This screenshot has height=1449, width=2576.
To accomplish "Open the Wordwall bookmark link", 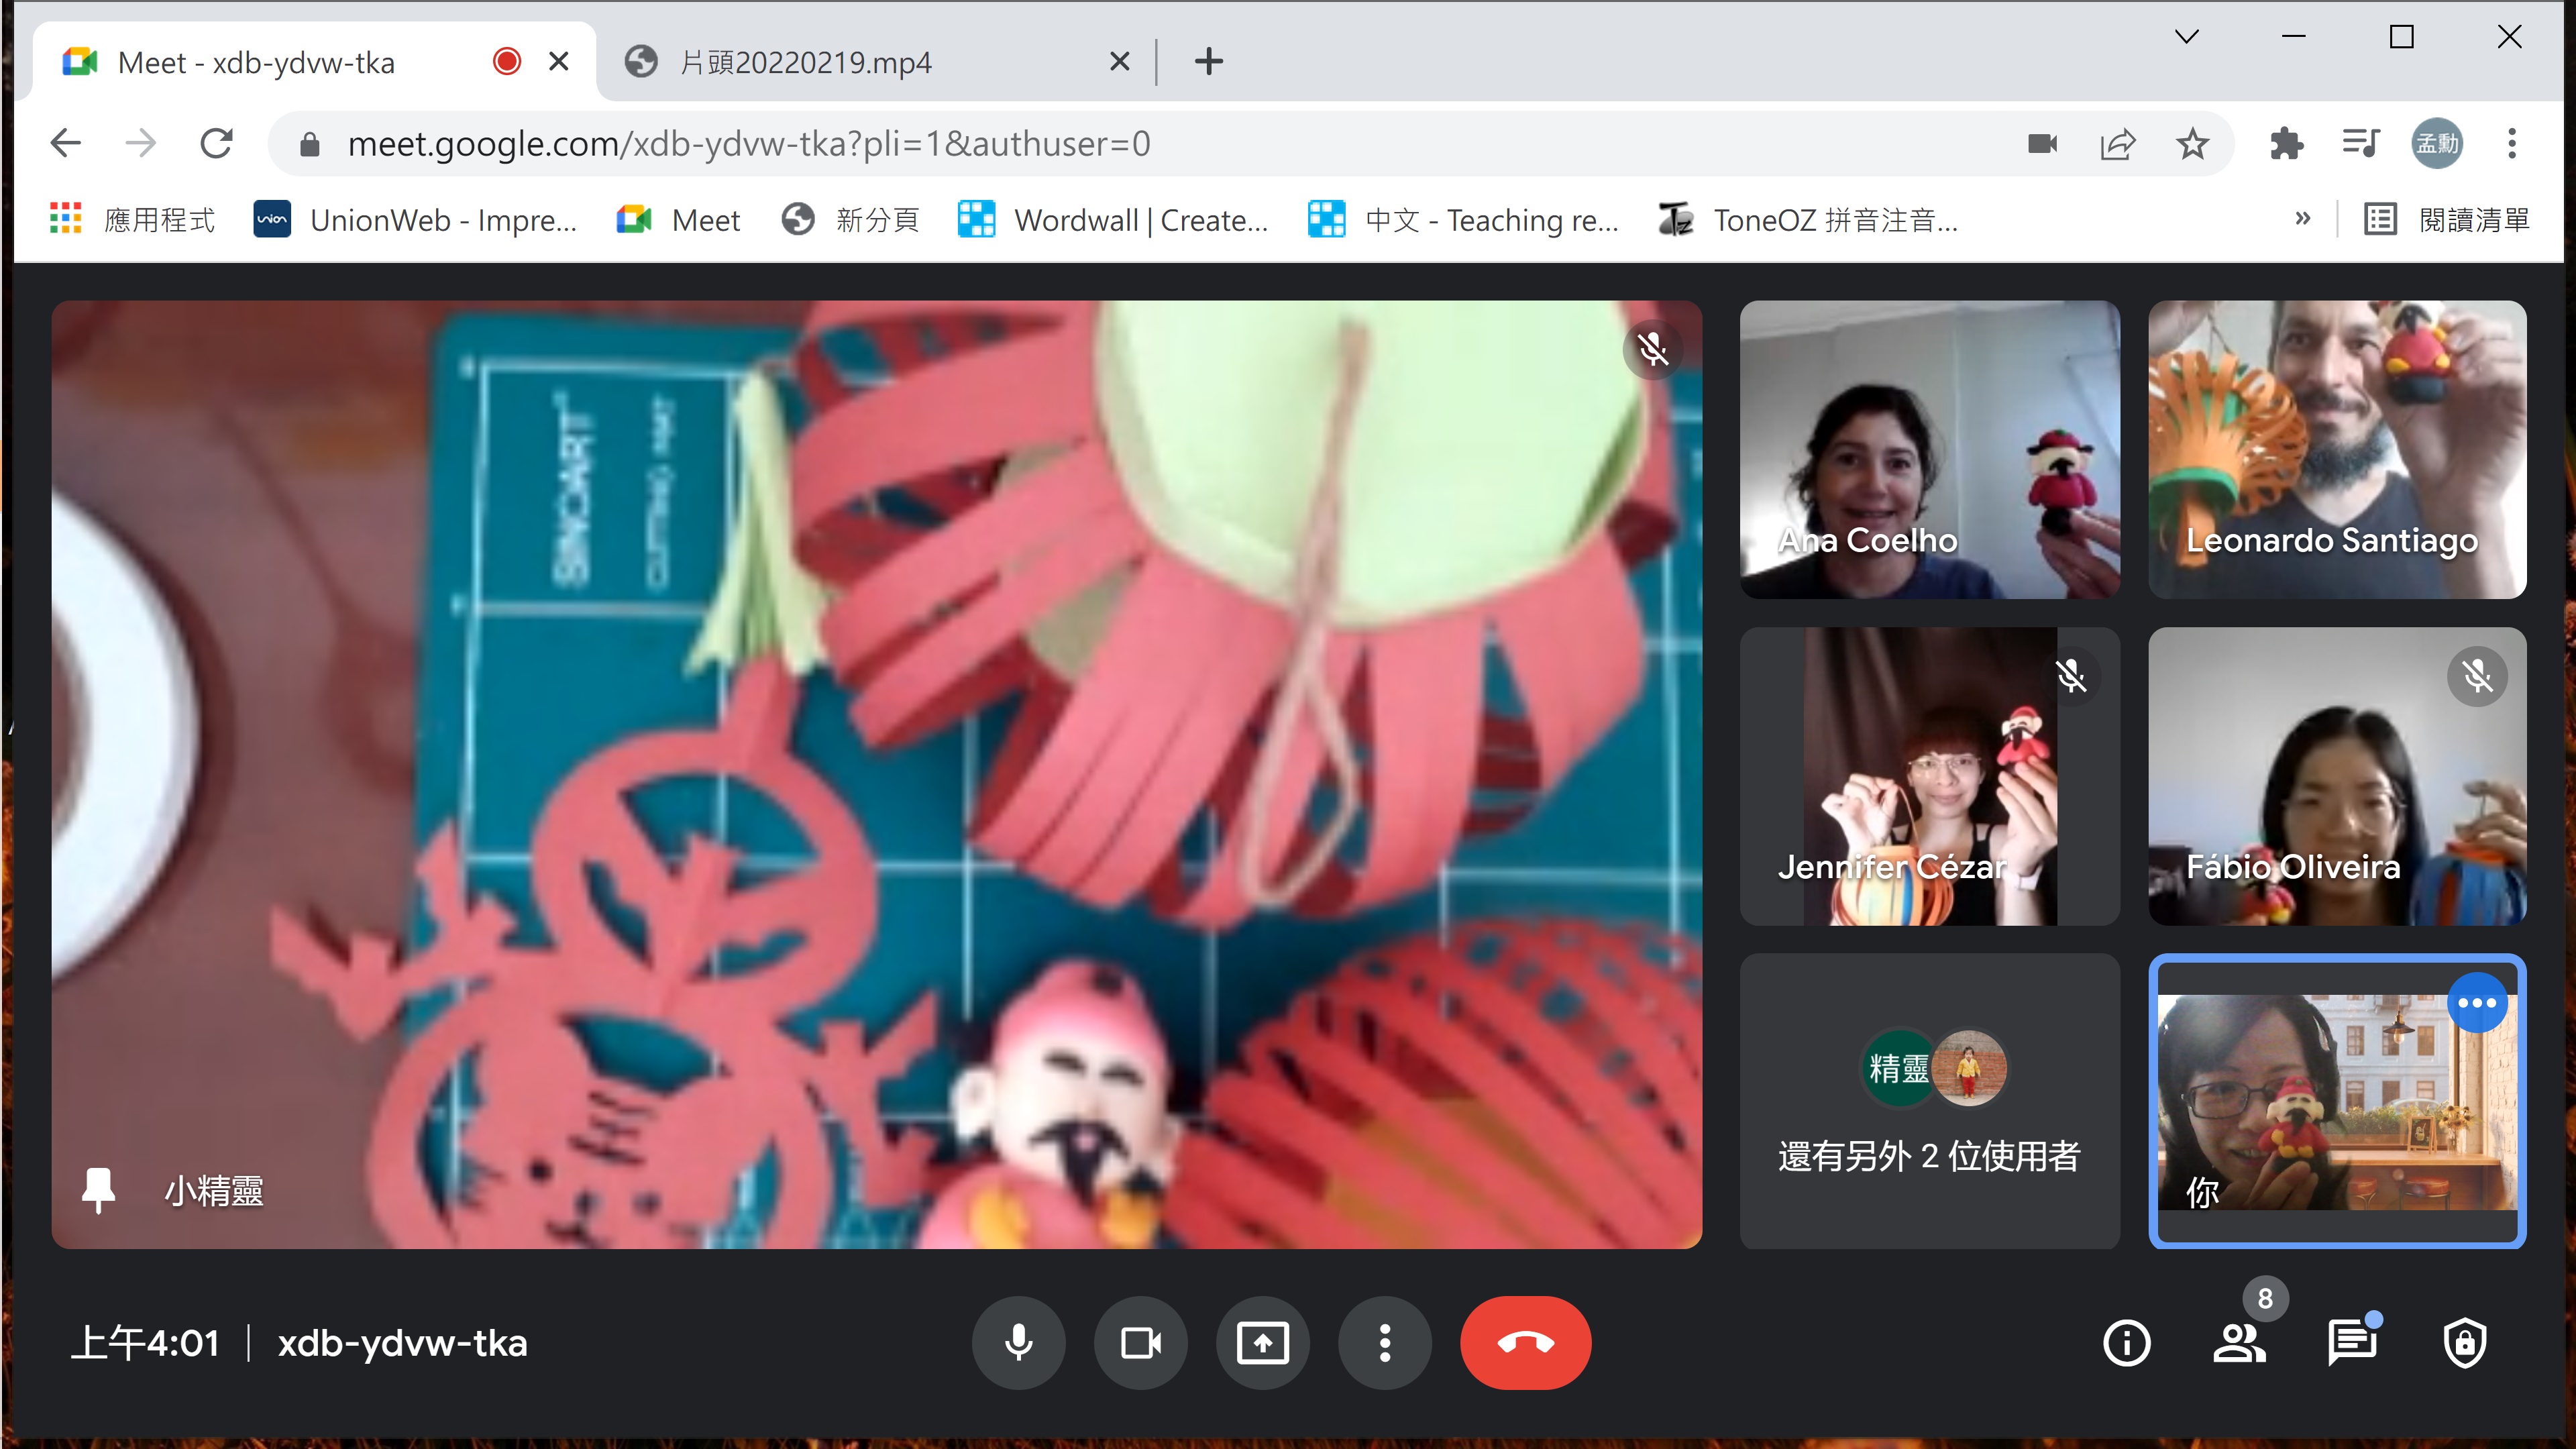I will (1113, 219).
